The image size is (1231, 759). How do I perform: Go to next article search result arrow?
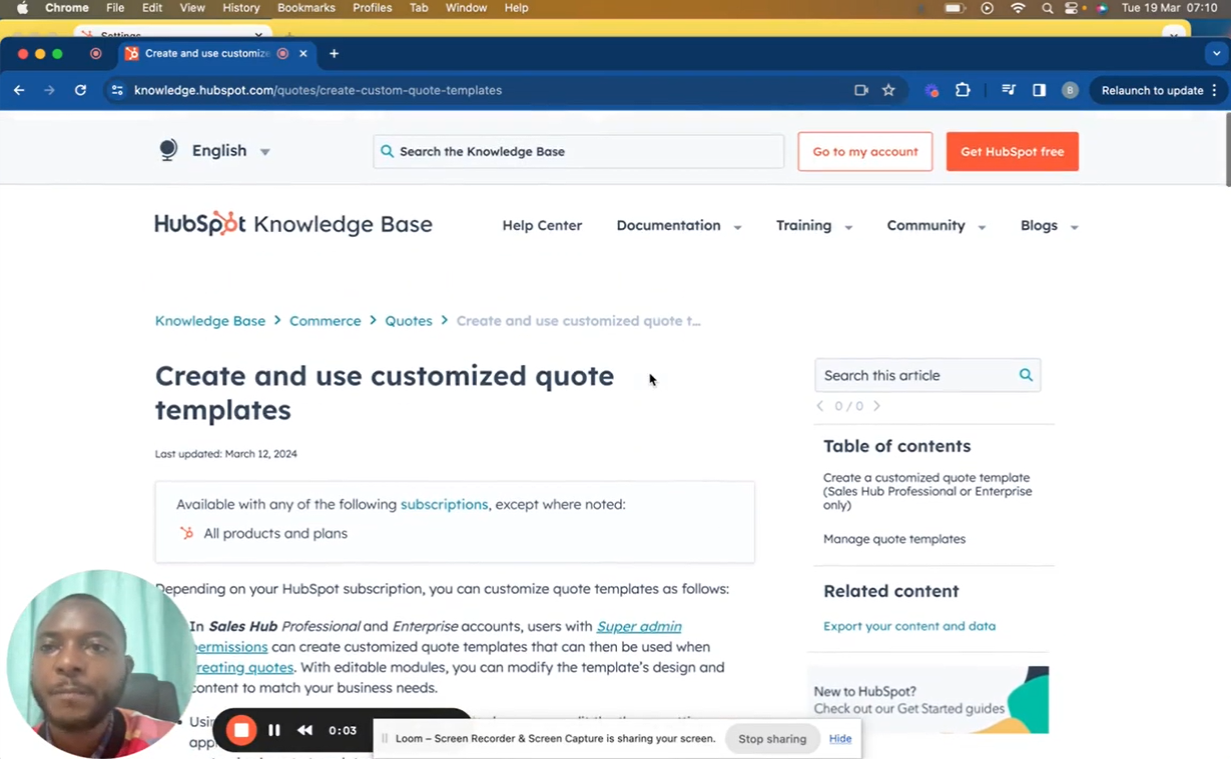pyautogui.click(x=877, y=406)
